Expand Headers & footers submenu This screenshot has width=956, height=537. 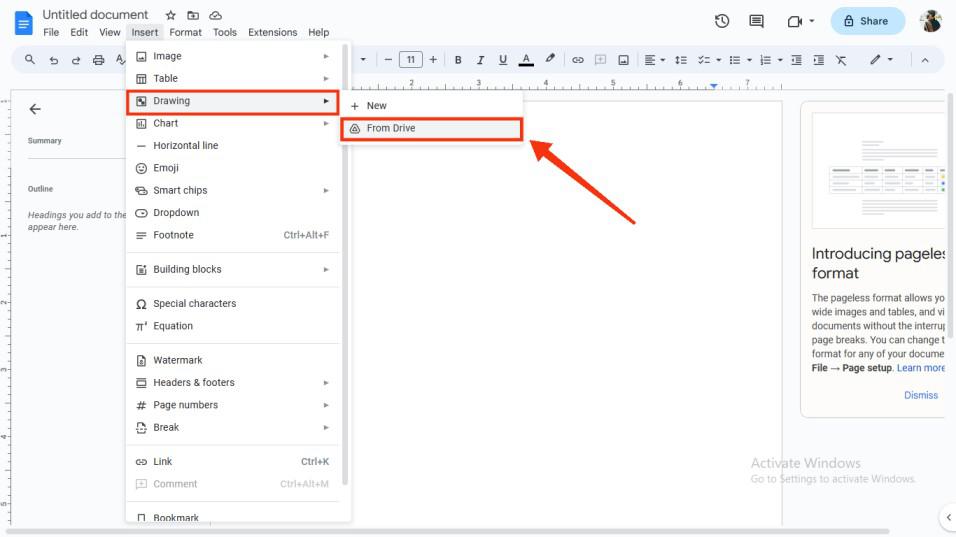point(232,383)
